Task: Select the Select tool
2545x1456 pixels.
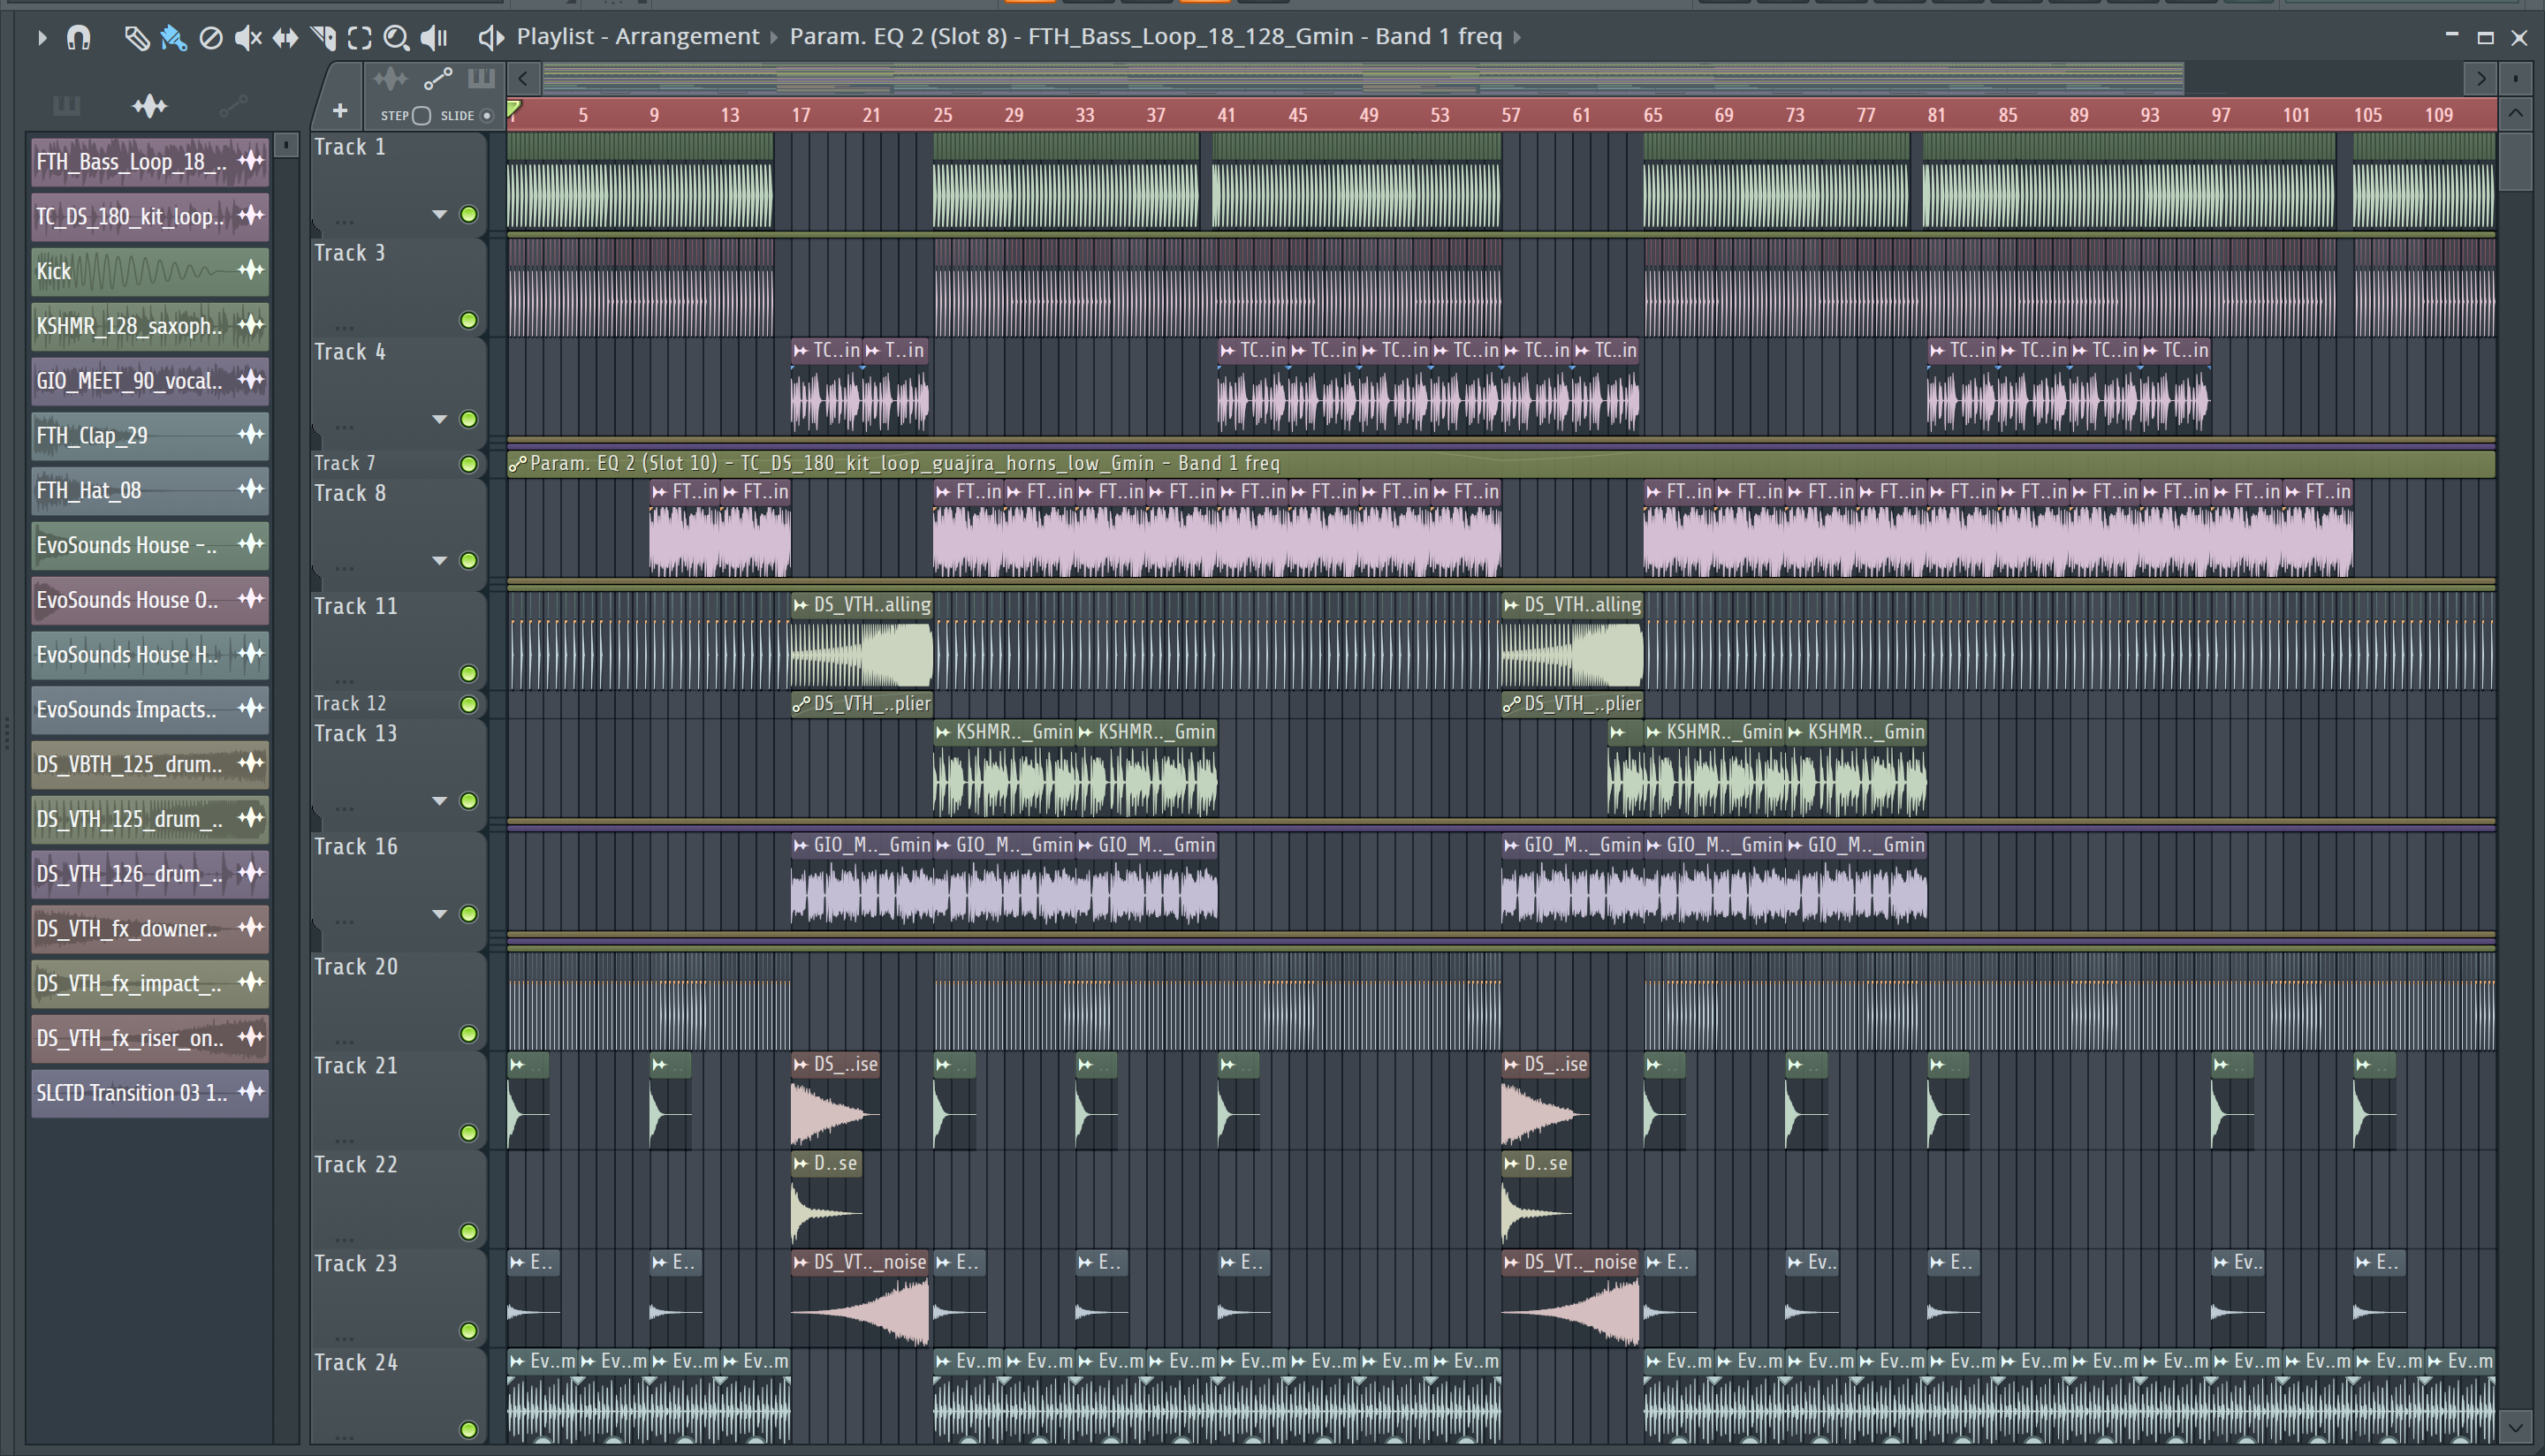Action: click(359, 38)
